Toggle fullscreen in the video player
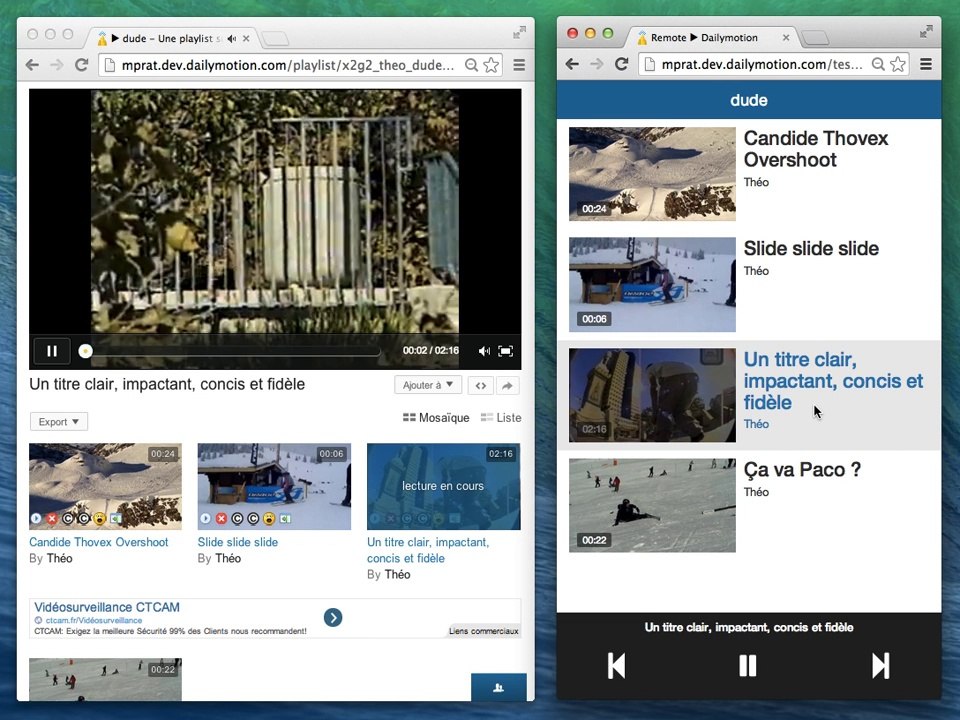 pyautogui.click(x=506, y=351)
